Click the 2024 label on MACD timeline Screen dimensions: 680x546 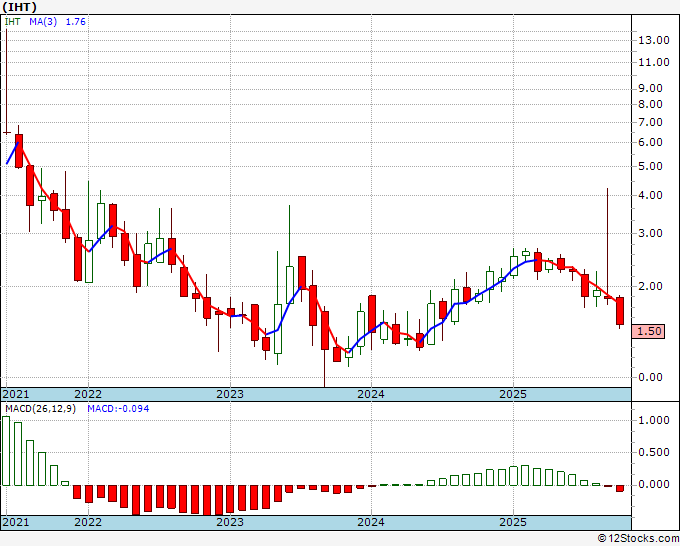(x=371, y=522)
